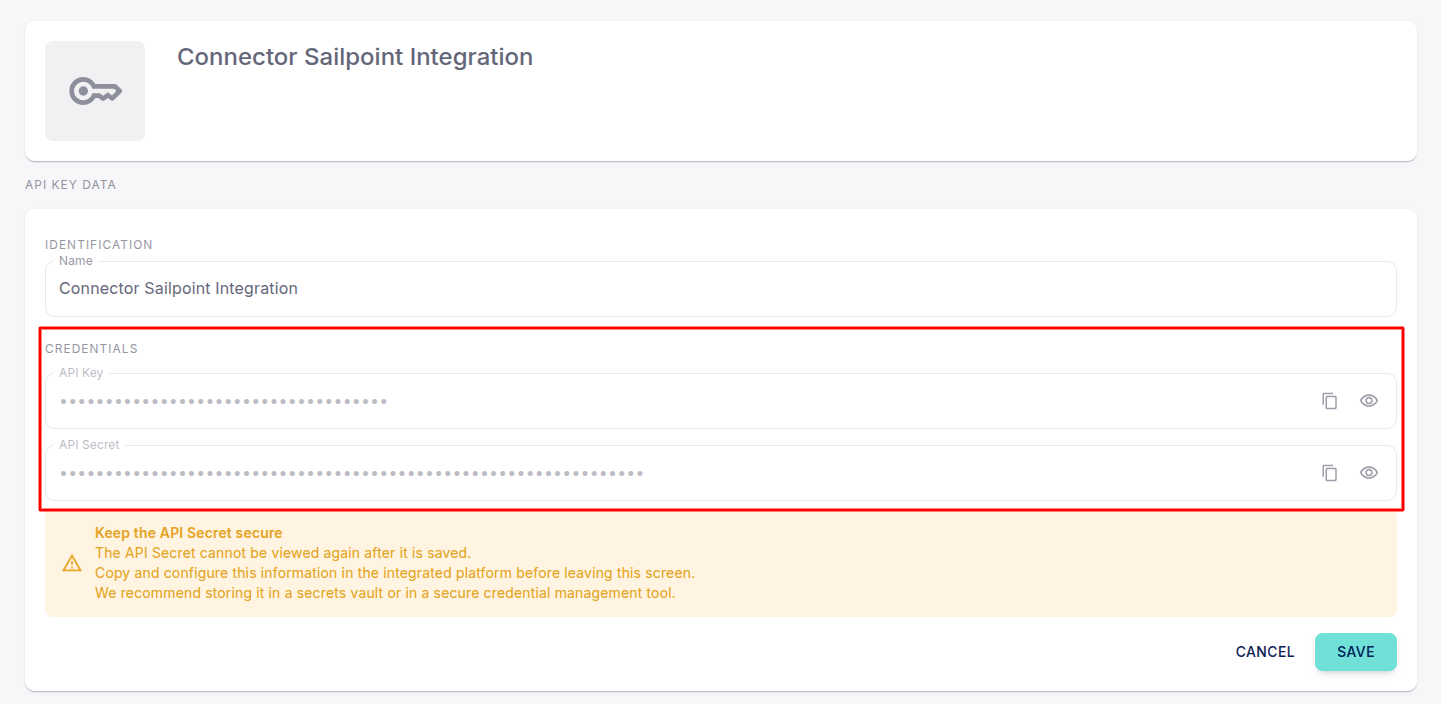1441x704 pixels.
Task: Click the key icon thumbnail in header
Action: [95, 91]
